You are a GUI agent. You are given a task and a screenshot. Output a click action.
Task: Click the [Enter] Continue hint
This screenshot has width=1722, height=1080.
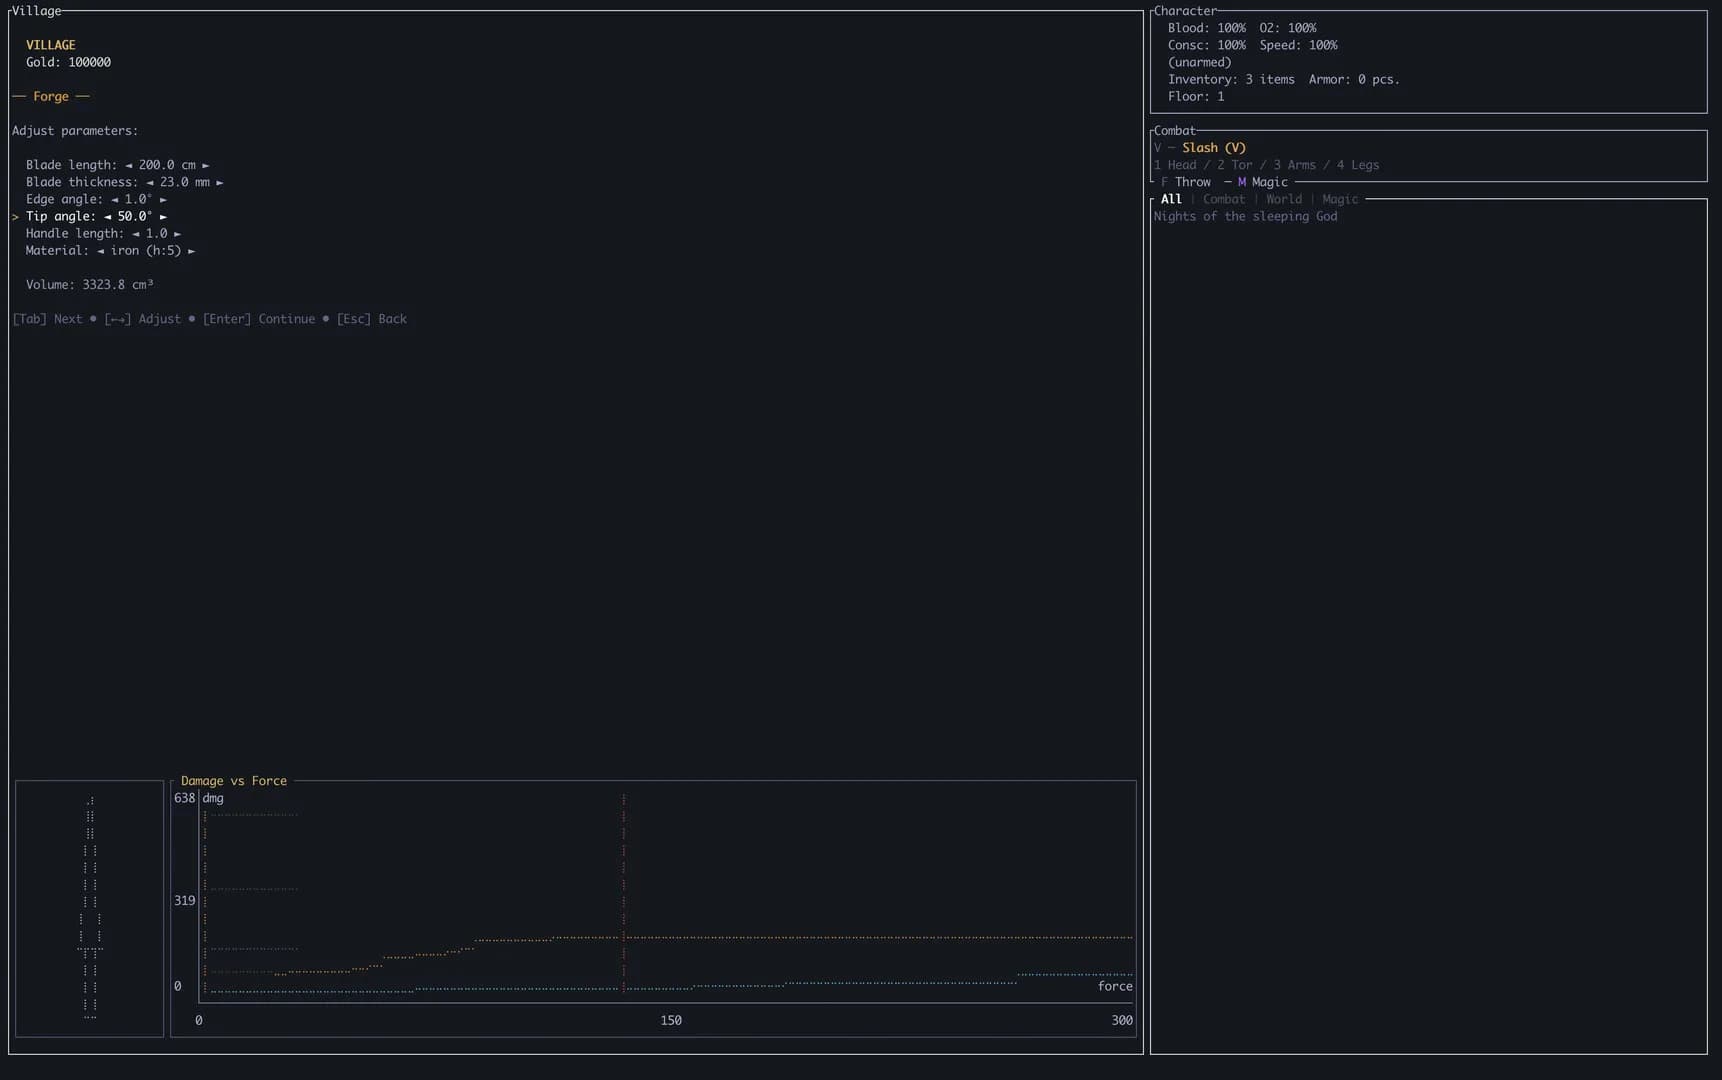(x=259, y=319)
